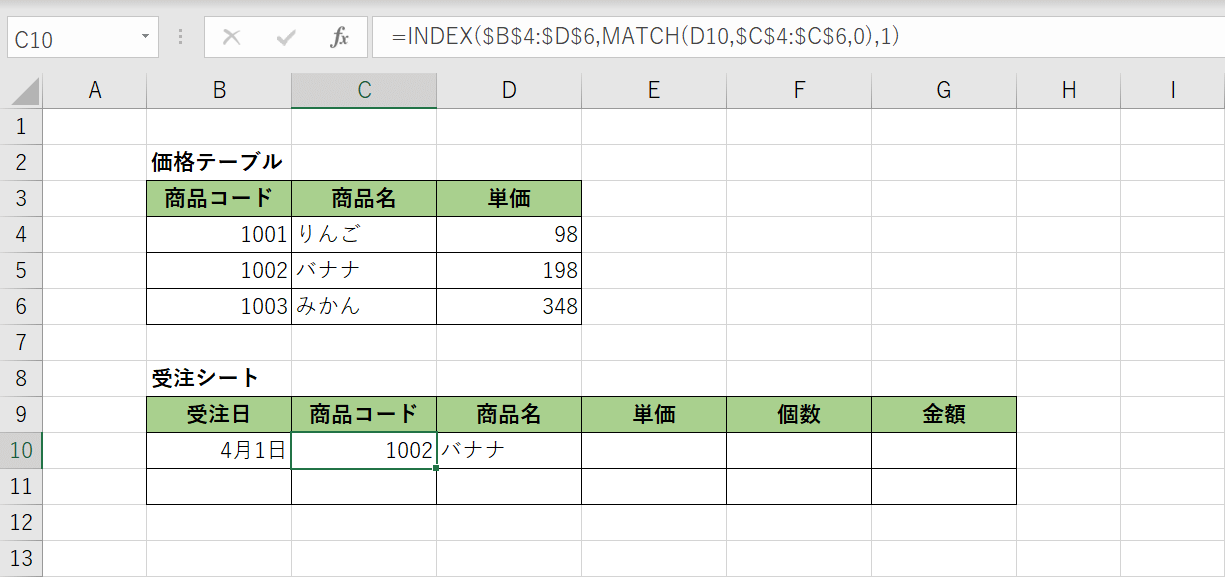The width and height of the screenshot is (1225, 577).
Task: Select column G header
Action: click(943, 91)
